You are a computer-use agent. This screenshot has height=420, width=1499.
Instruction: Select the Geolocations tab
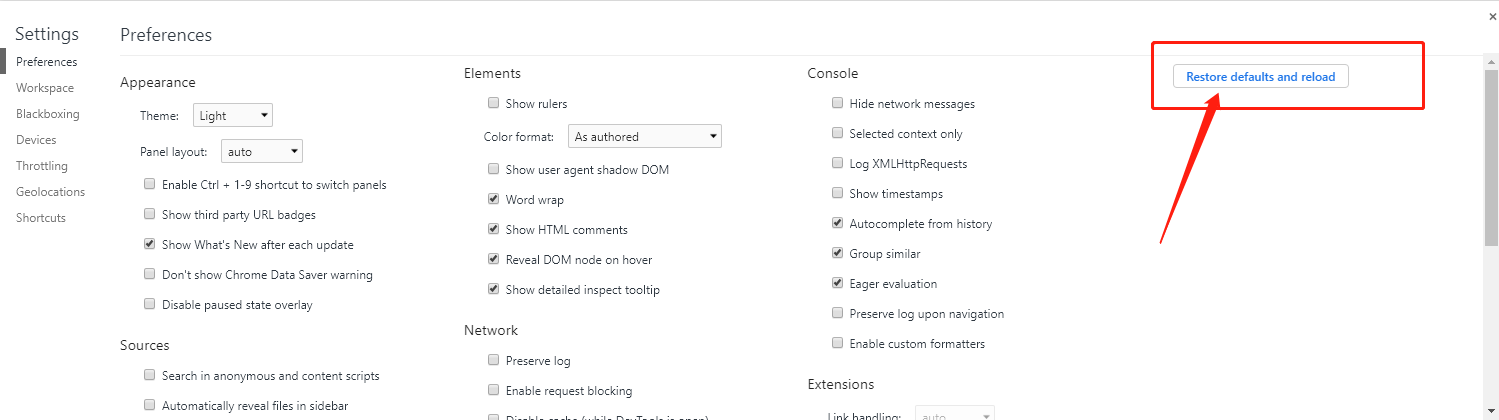click(50, 192)
